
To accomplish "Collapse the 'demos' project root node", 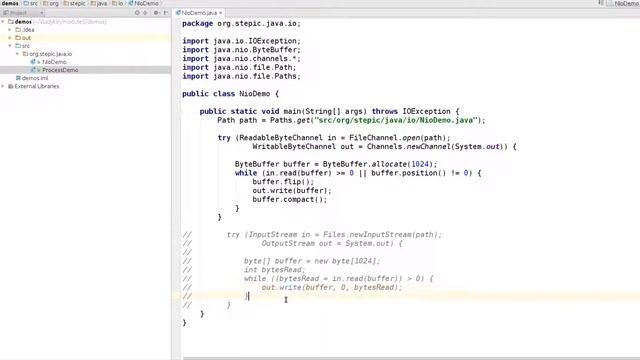I will click(x=3, y=22).
